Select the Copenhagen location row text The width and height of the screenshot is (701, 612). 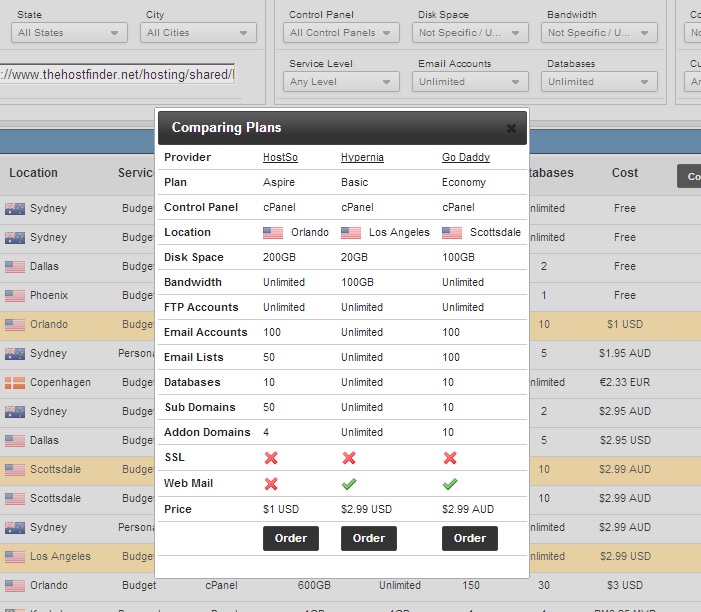pyautogui.click(x=60, y=383)
